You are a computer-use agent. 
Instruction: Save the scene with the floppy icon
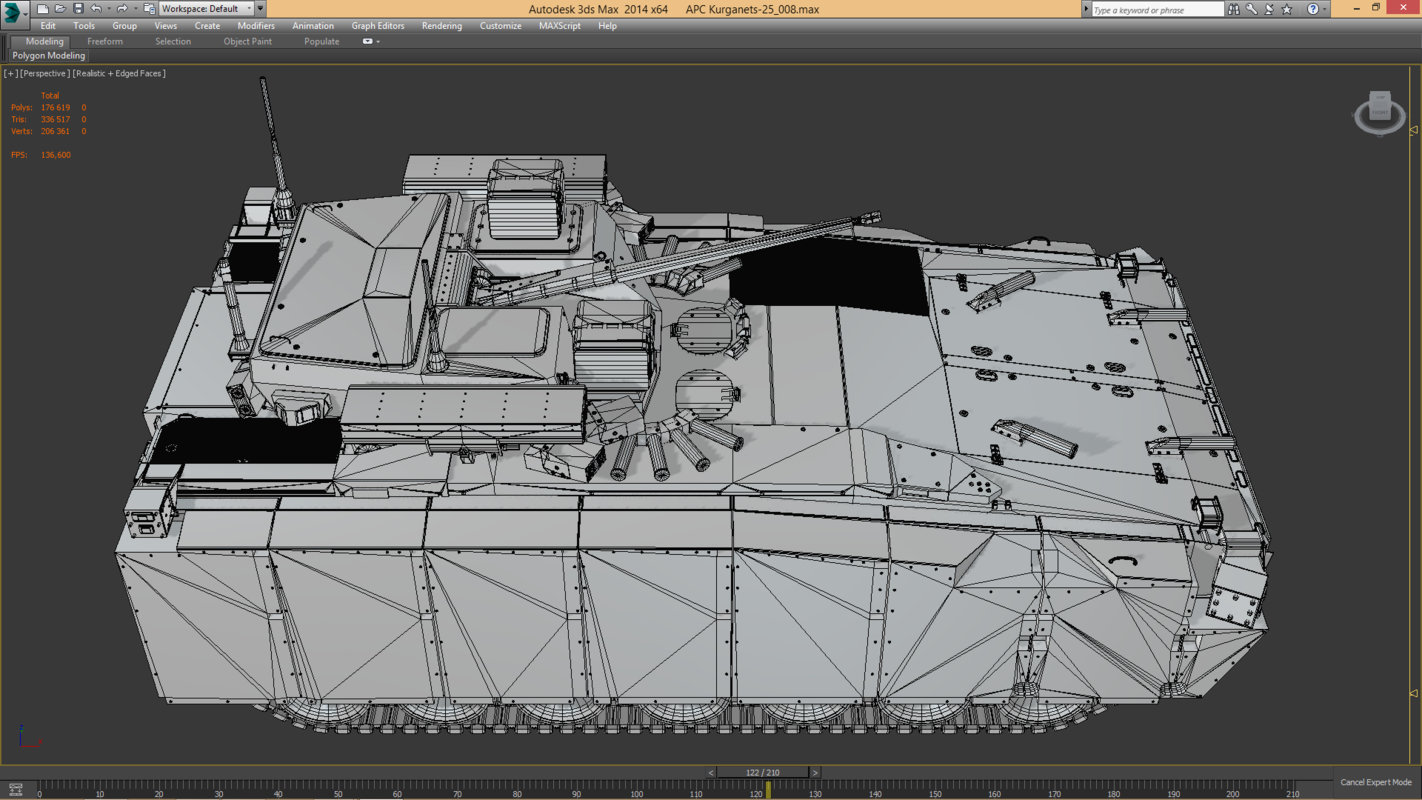(78, 9)
